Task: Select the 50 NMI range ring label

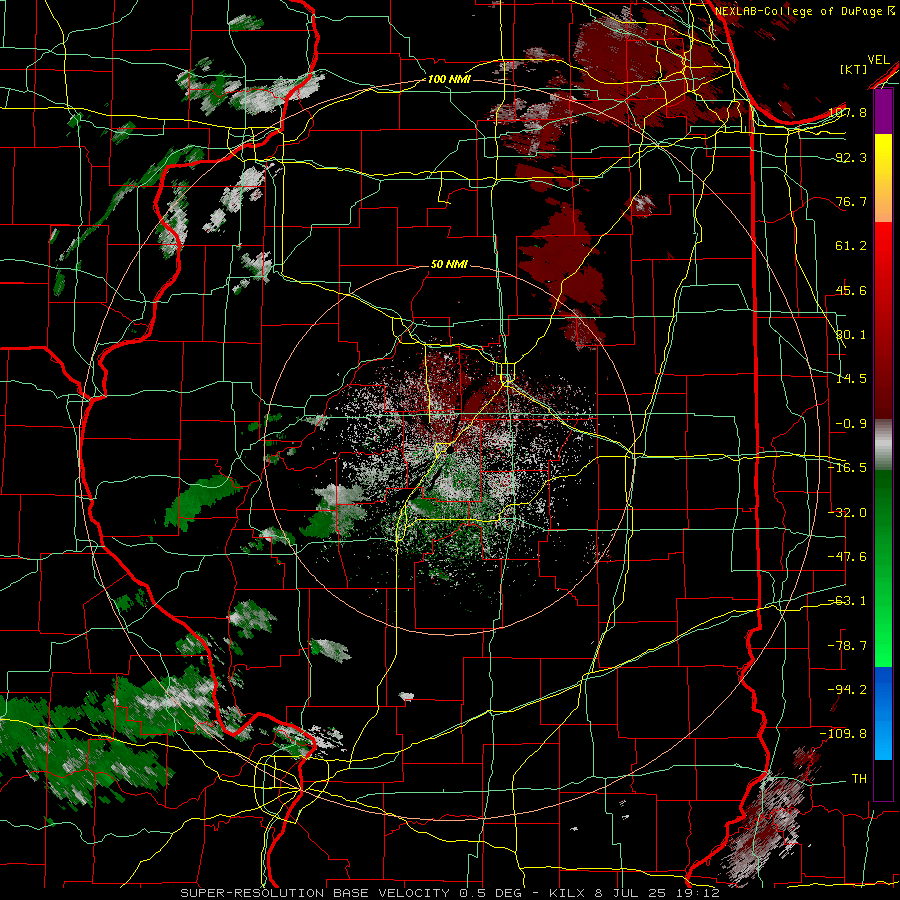Action: pyautogui.click(x=449, y=264)
